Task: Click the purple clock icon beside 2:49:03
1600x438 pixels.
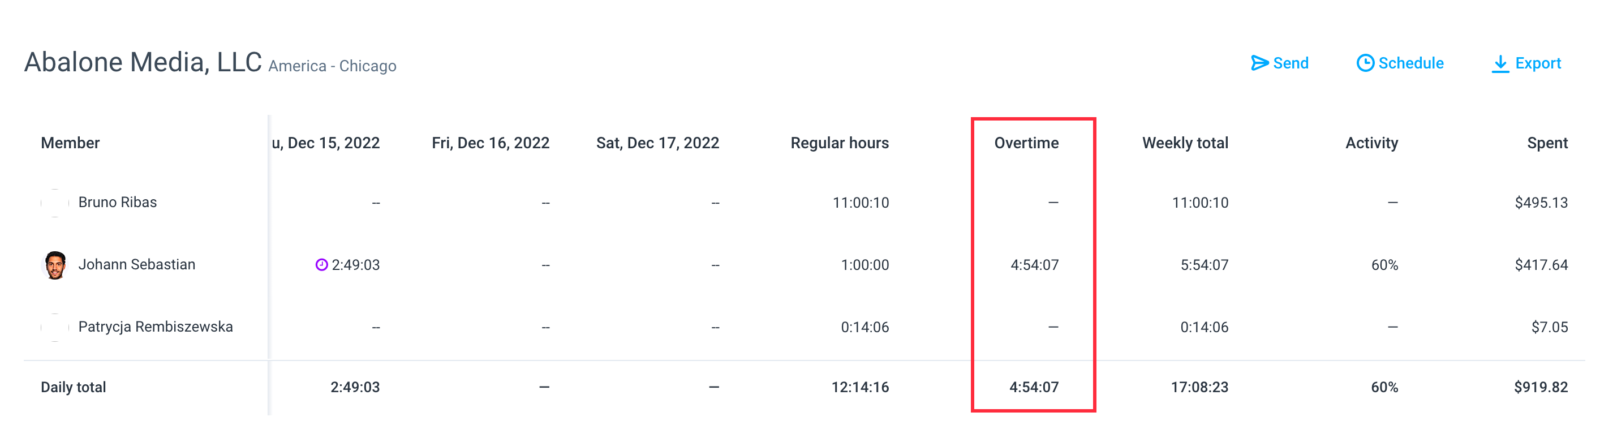Action: coord(322,265)
